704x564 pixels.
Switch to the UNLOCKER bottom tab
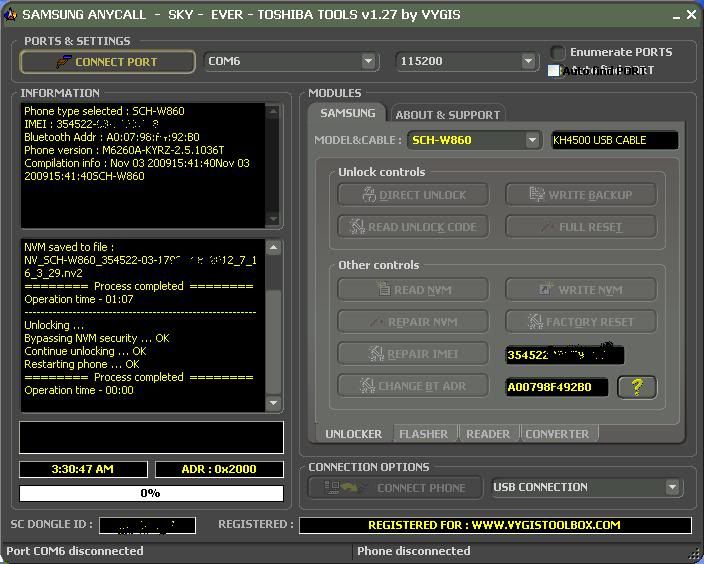353,434
